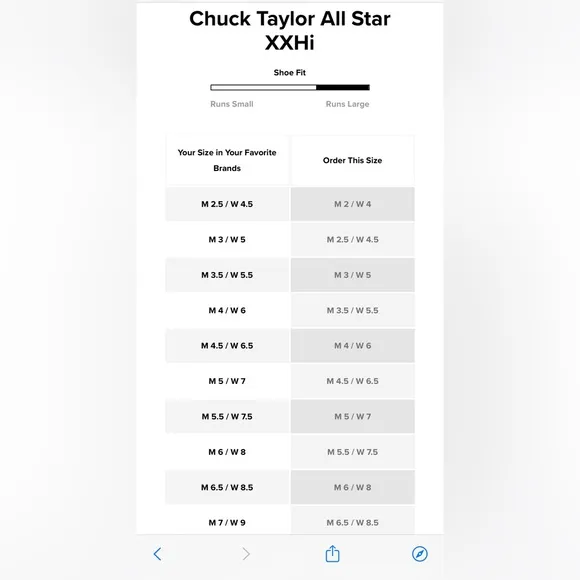Screen dimensions: 580x580
Task: Select row M 7 / W 9
Action: click(227, 521)
